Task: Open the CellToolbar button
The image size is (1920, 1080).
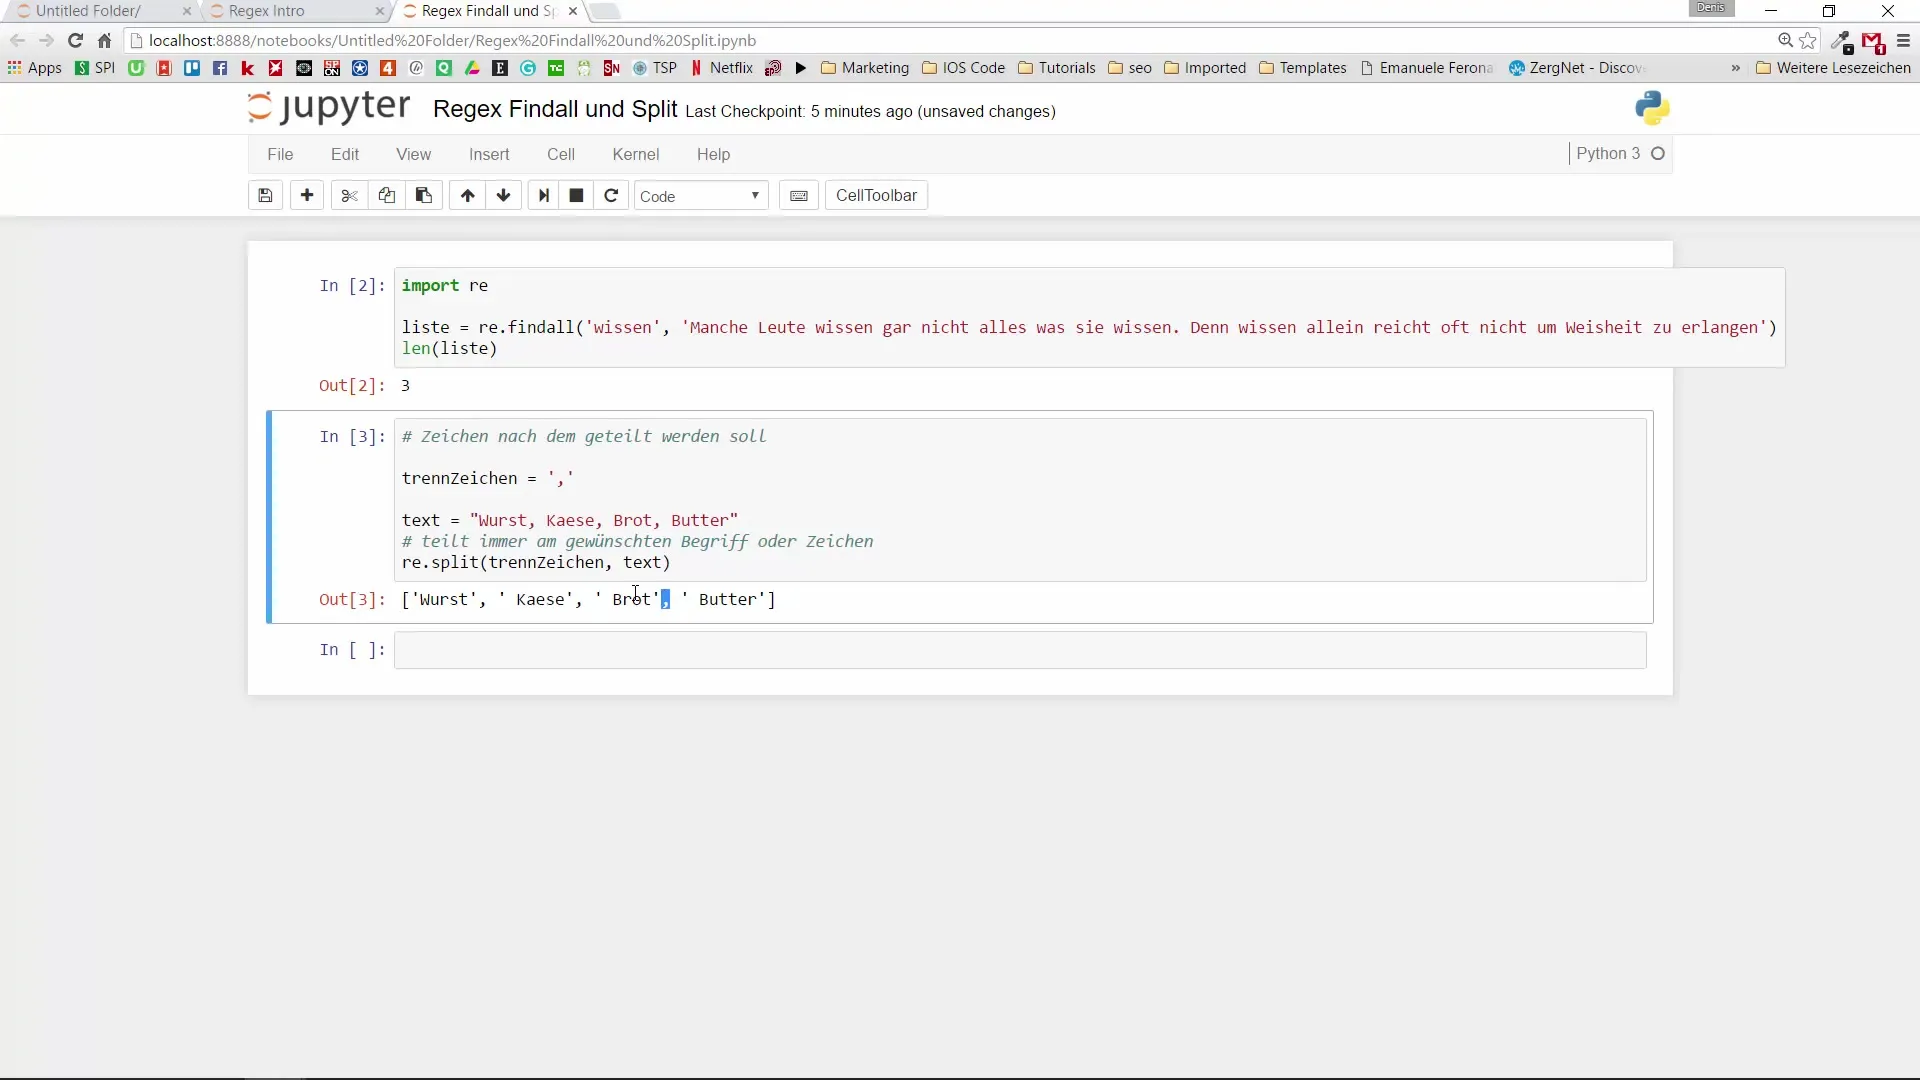Action: coord(876,196)
